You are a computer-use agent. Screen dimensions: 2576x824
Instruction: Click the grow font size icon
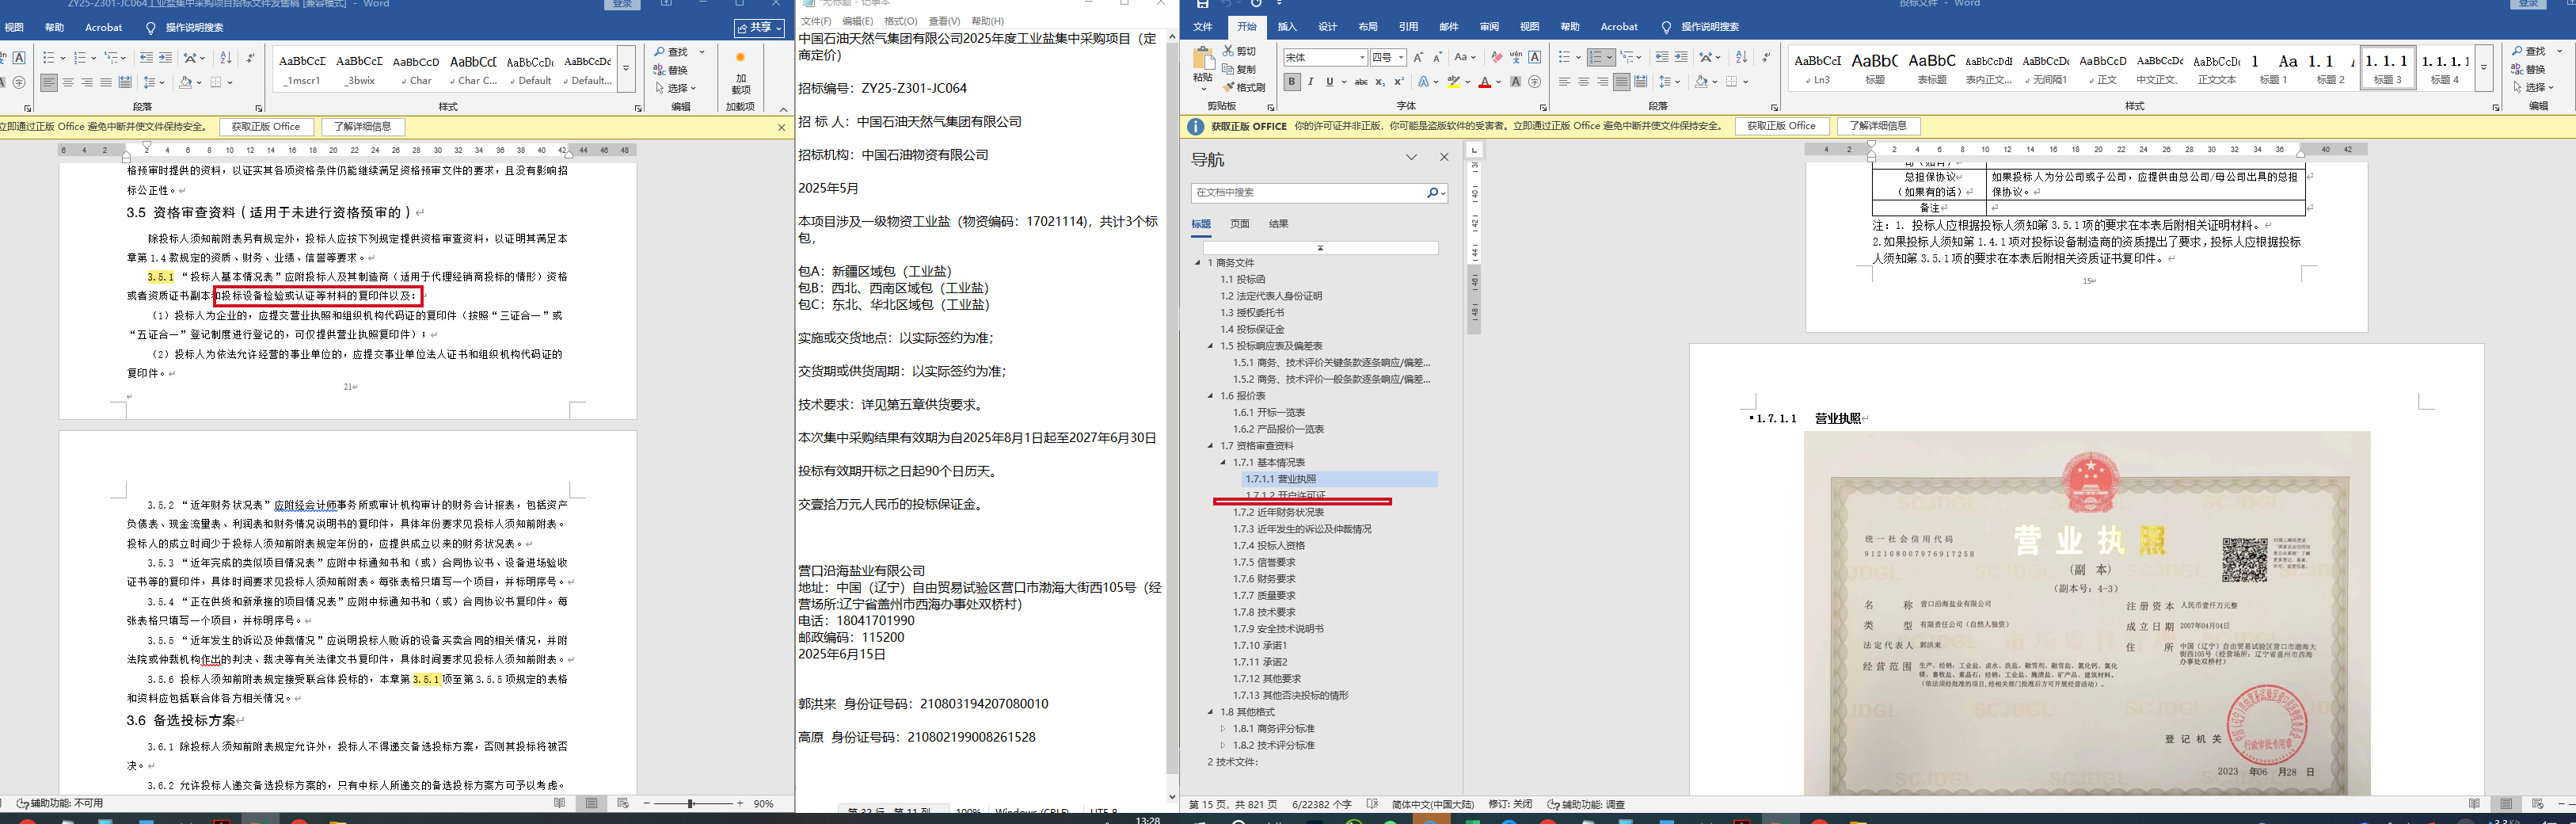[x=1418, y=57]
